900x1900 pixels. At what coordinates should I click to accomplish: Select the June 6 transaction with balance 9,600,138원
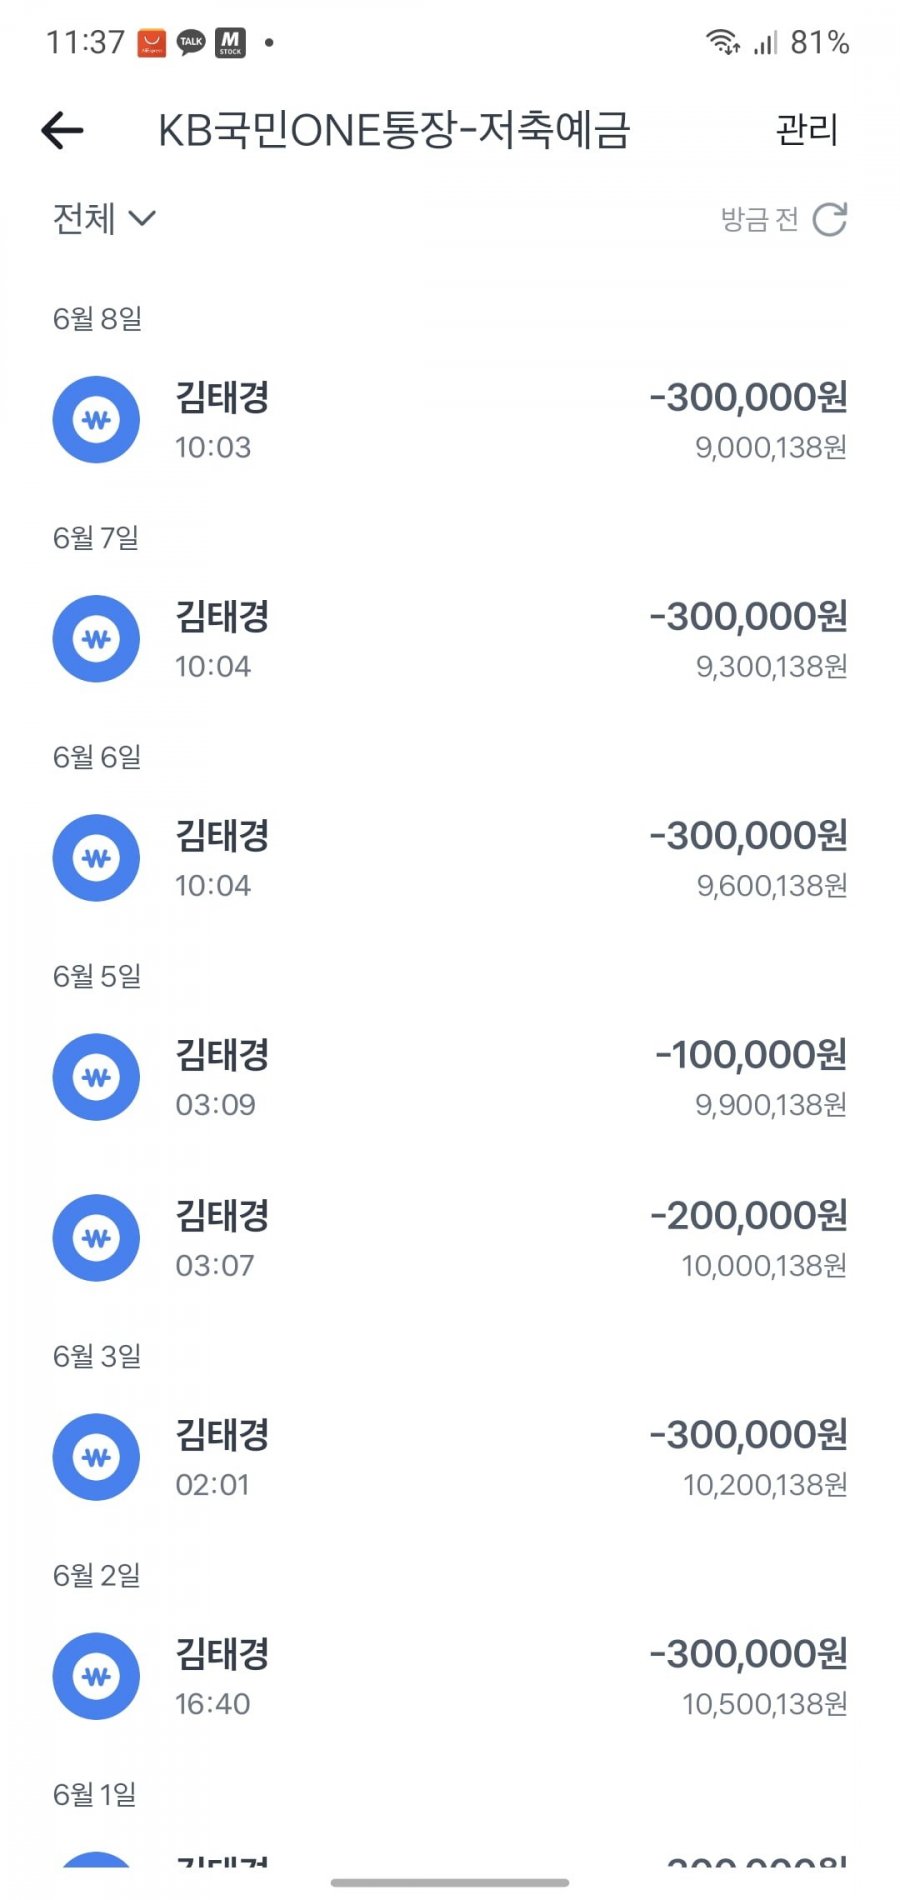tap(450, 858)
